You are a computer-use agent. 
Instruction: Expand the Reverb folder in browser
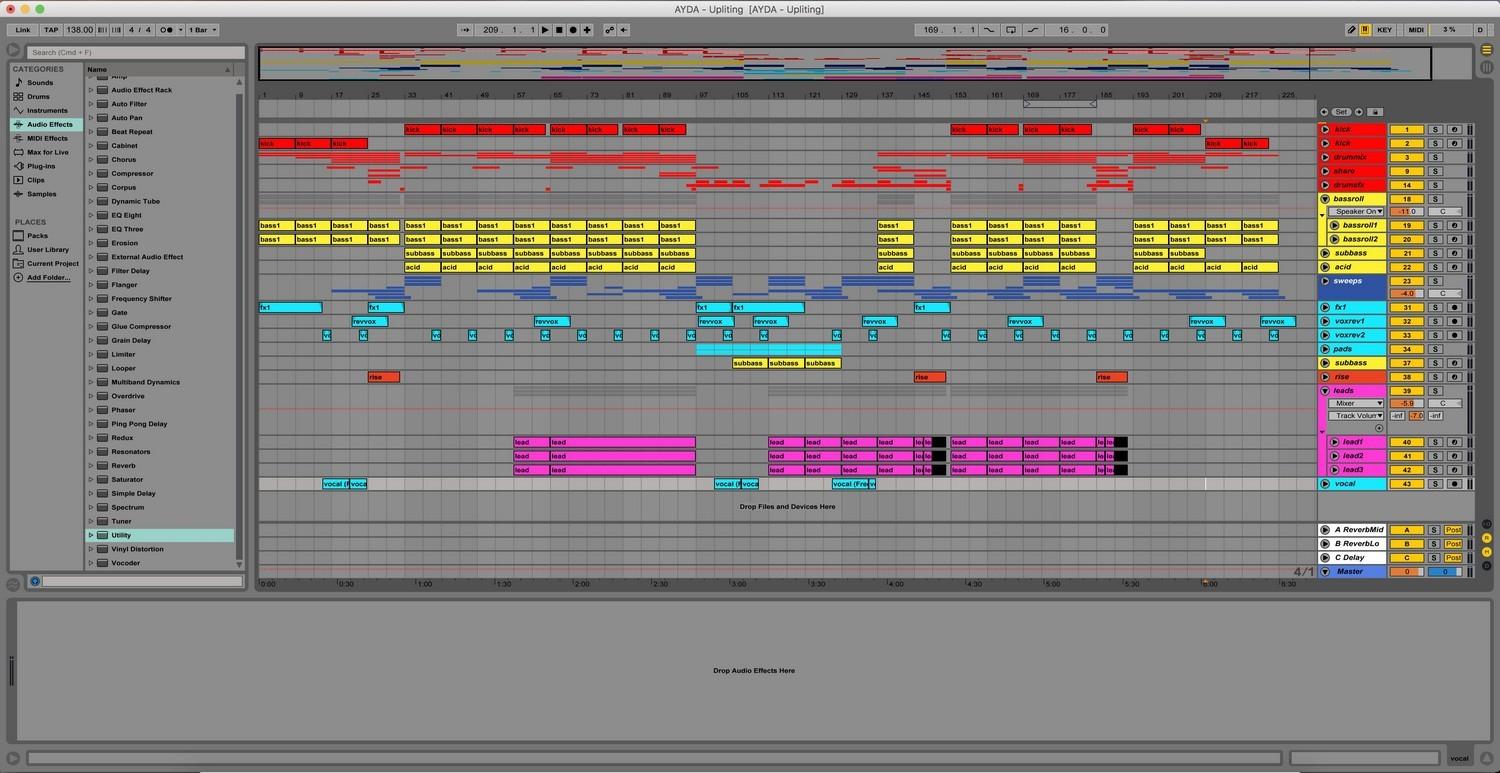[x=91, y=466]
